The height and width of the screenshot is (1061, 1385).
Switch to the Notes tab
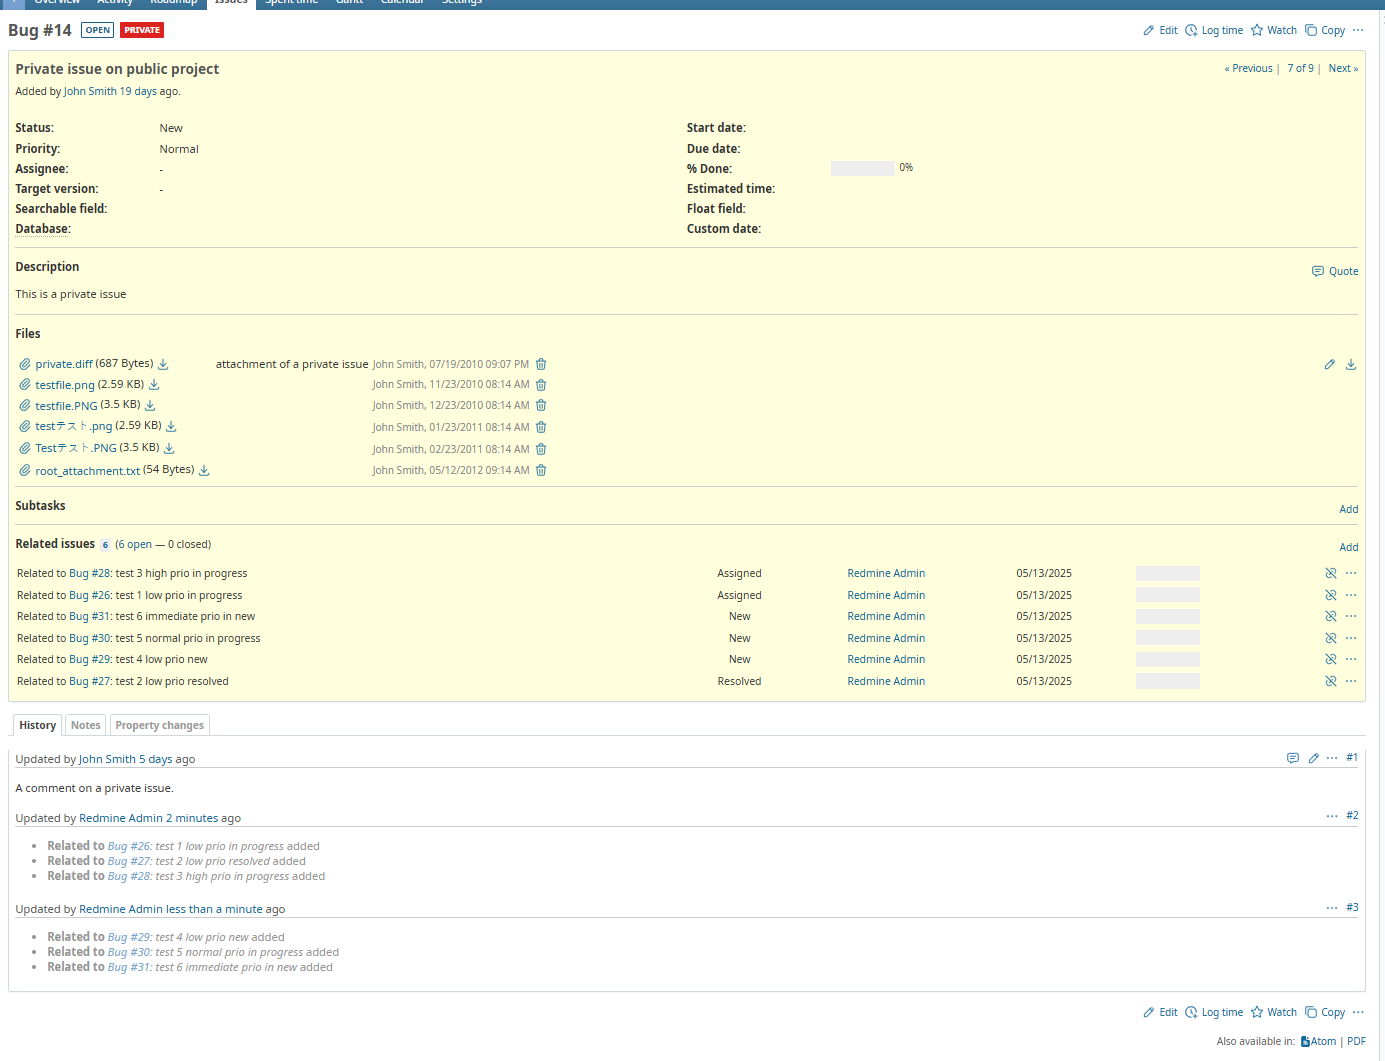point(86,725)
